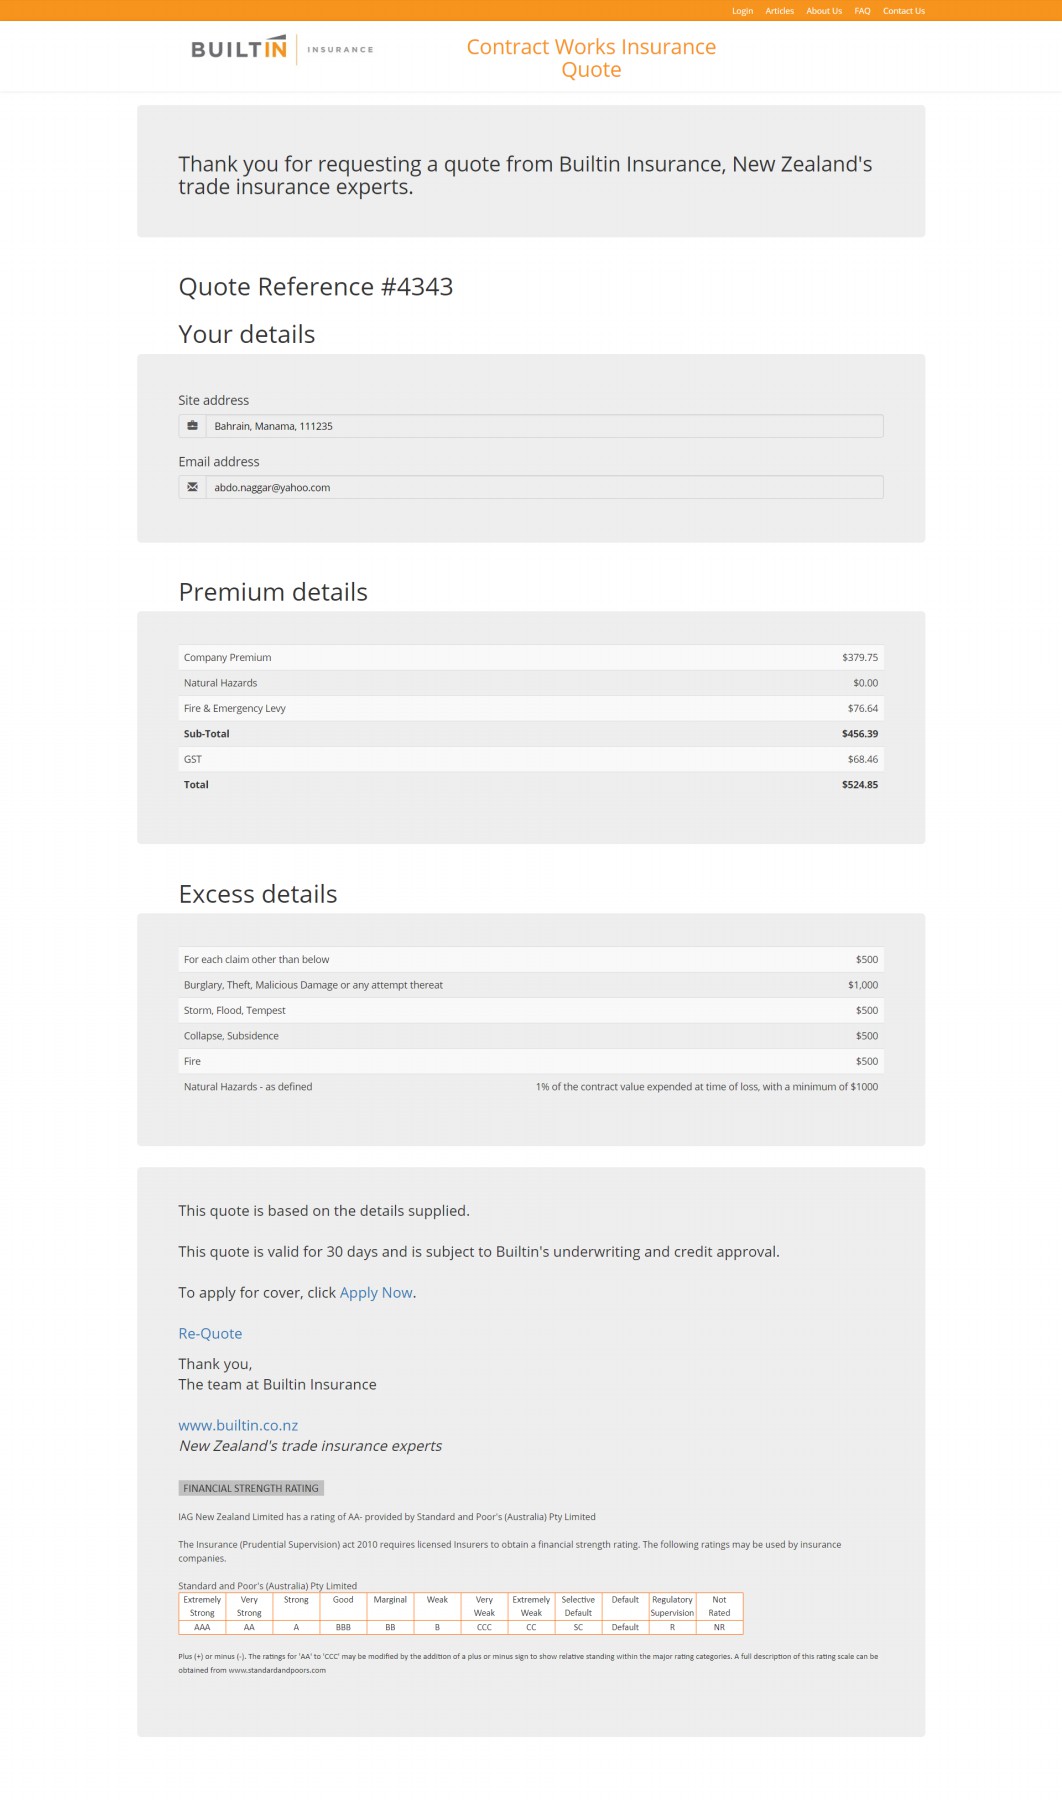Open the FAQ link in top bar
This screenshot has width=1062, height=1800.
click(862, 11)
